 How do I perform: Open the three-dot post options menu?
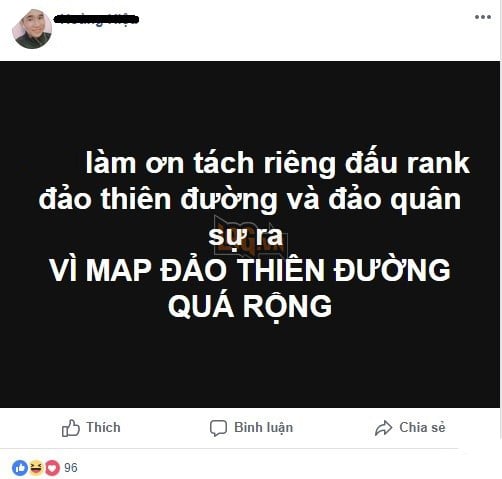click(483, 17)
